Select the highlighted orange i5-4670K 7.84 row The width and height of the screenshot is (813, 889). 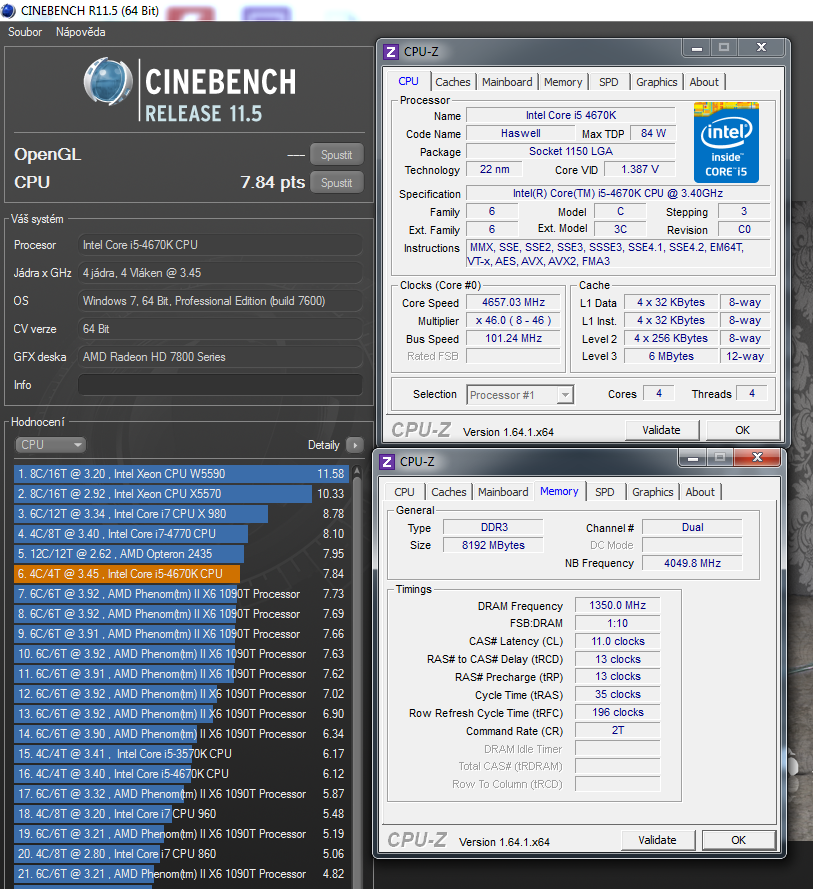pos(181,574)
